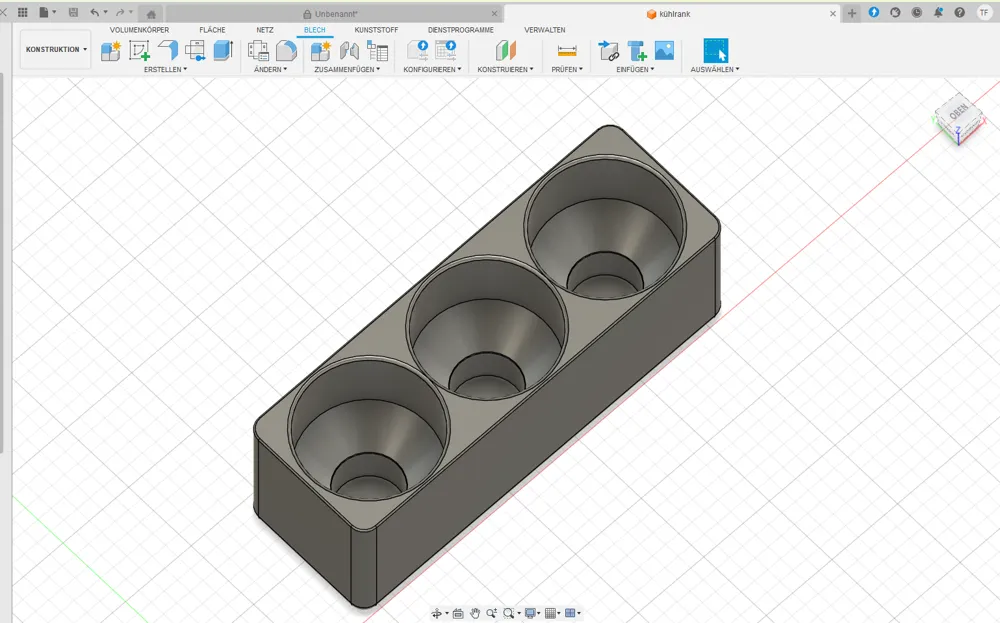Click the OBEN face of the ViewCube
The height and width of the screenshot is (623, 1000).
click(x=959, y=112)
